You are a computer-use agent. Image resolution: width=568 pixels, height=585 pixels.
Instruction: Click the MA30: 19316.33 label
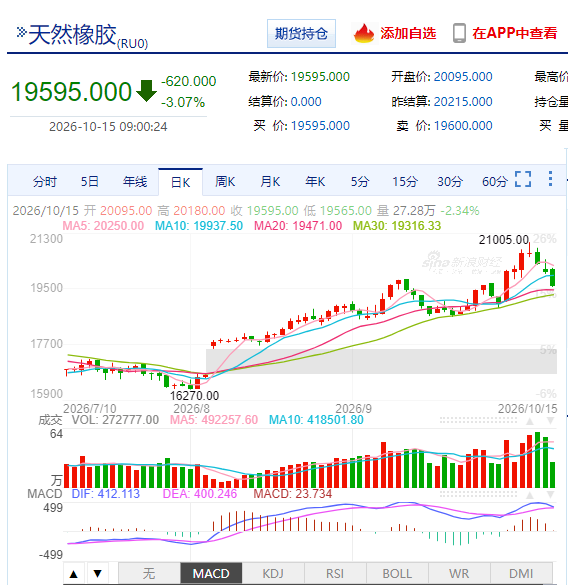click(x=397, y=226)
